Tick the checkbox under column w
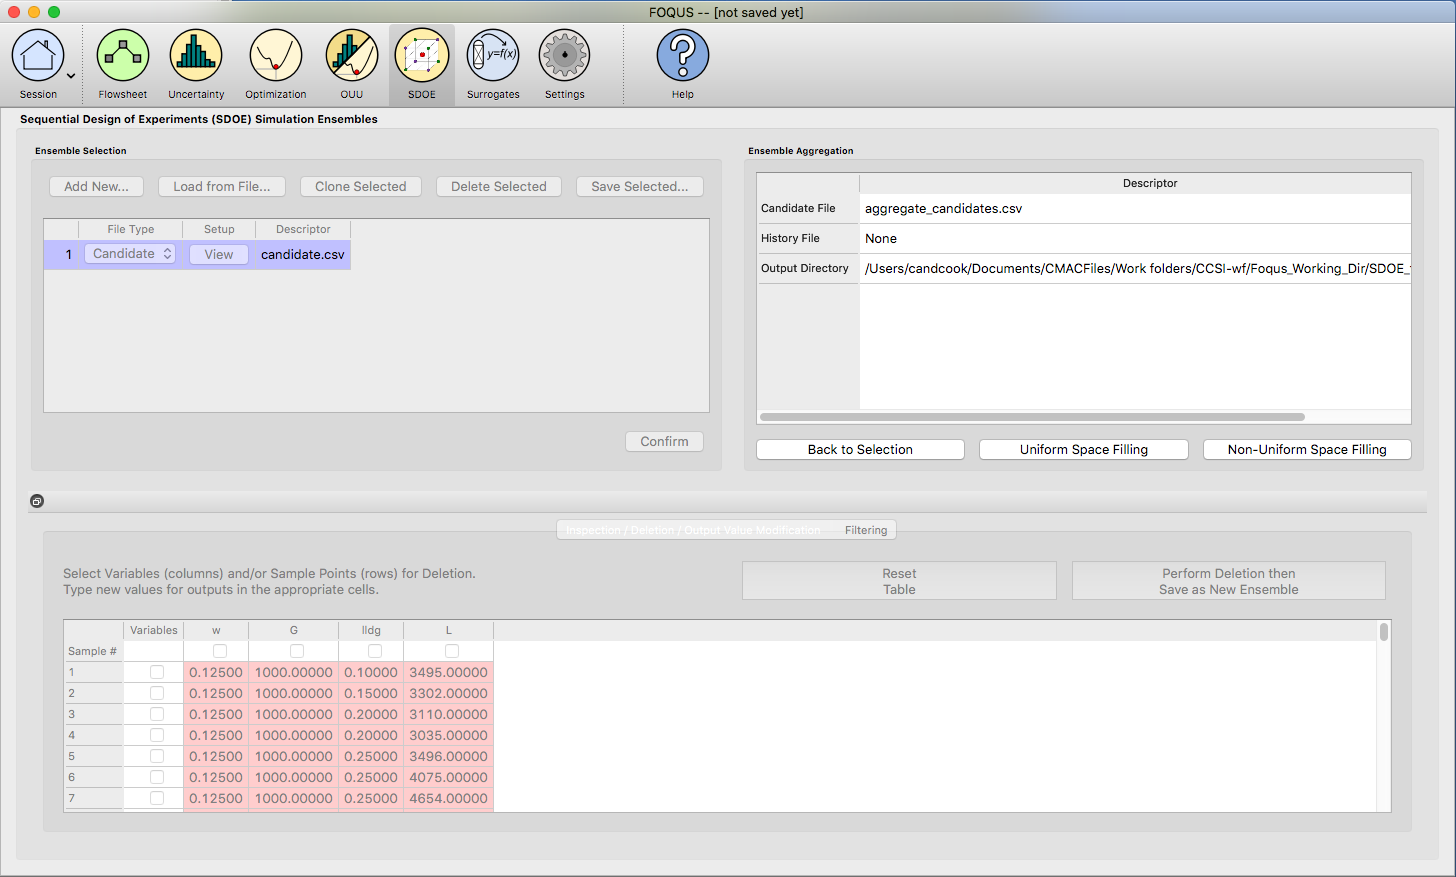Image resolution: width=1456 pixels, height=877 pixels. (x=220, y=651)
